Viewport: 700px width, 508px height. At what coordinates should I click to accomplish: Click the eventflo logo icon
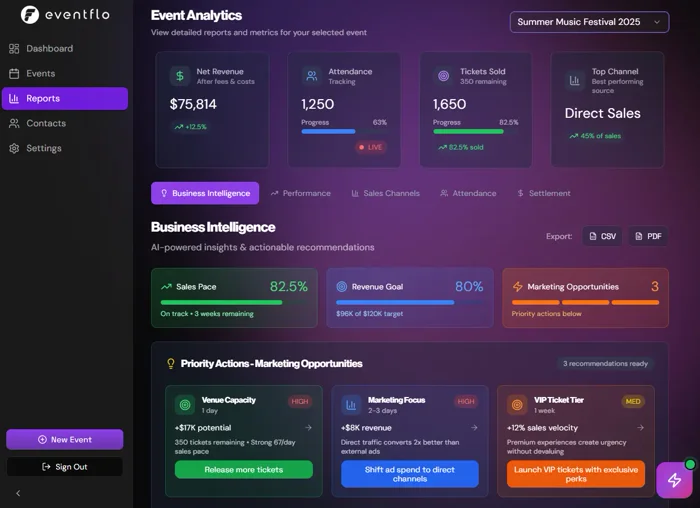coord(30,15)
